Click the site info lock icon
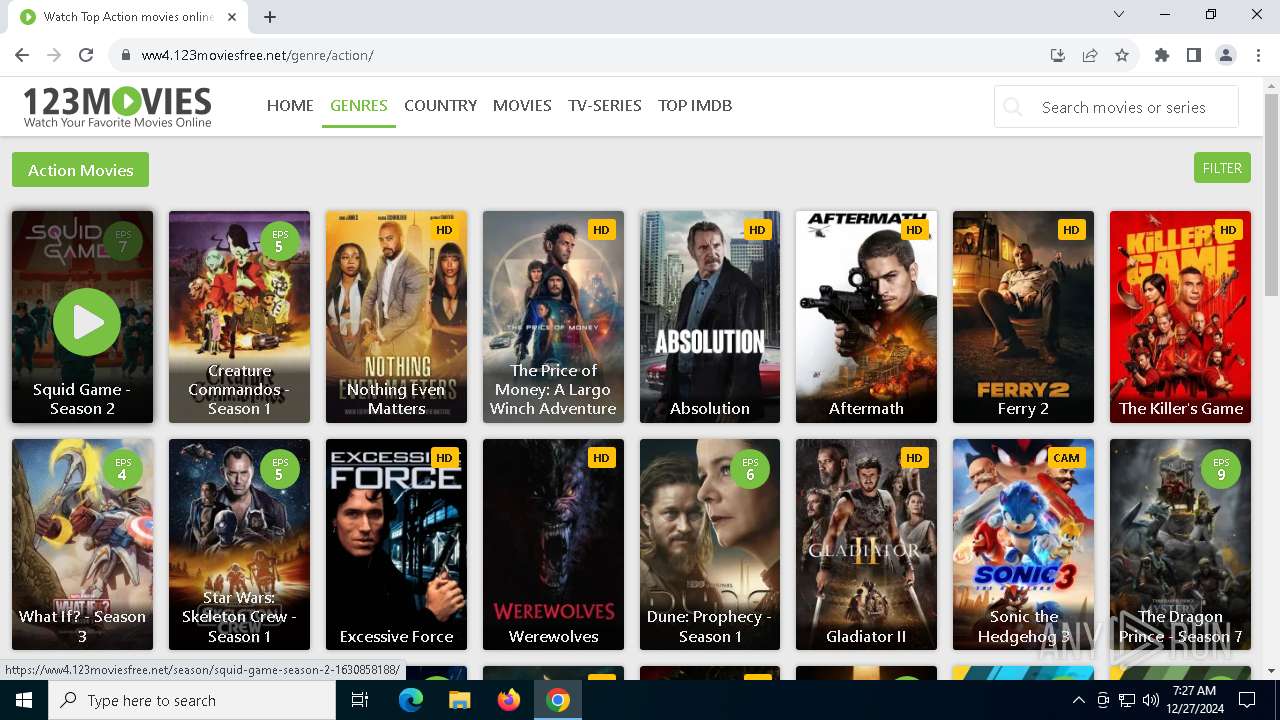 tap(125, 55)
